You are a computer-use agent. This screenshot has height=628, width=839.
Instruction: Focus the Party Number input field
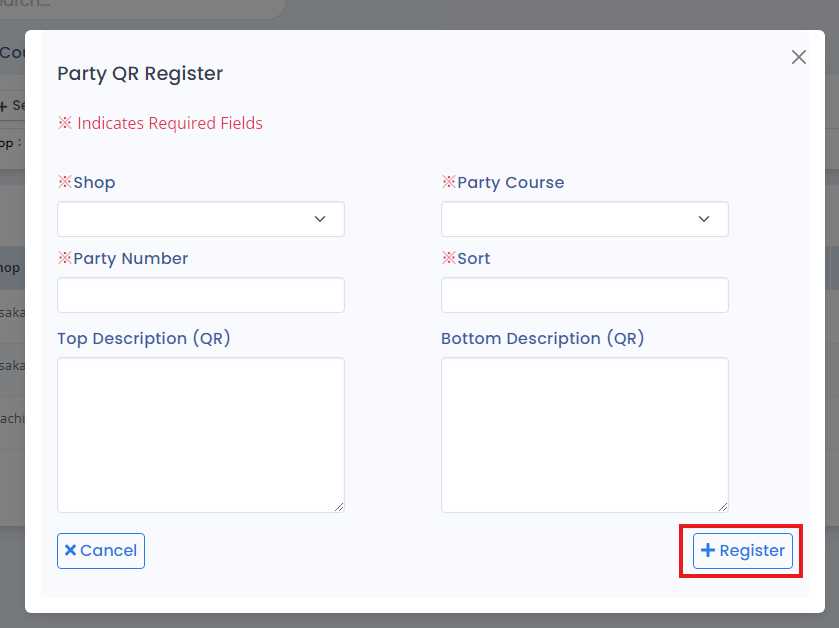click(200, 295)
